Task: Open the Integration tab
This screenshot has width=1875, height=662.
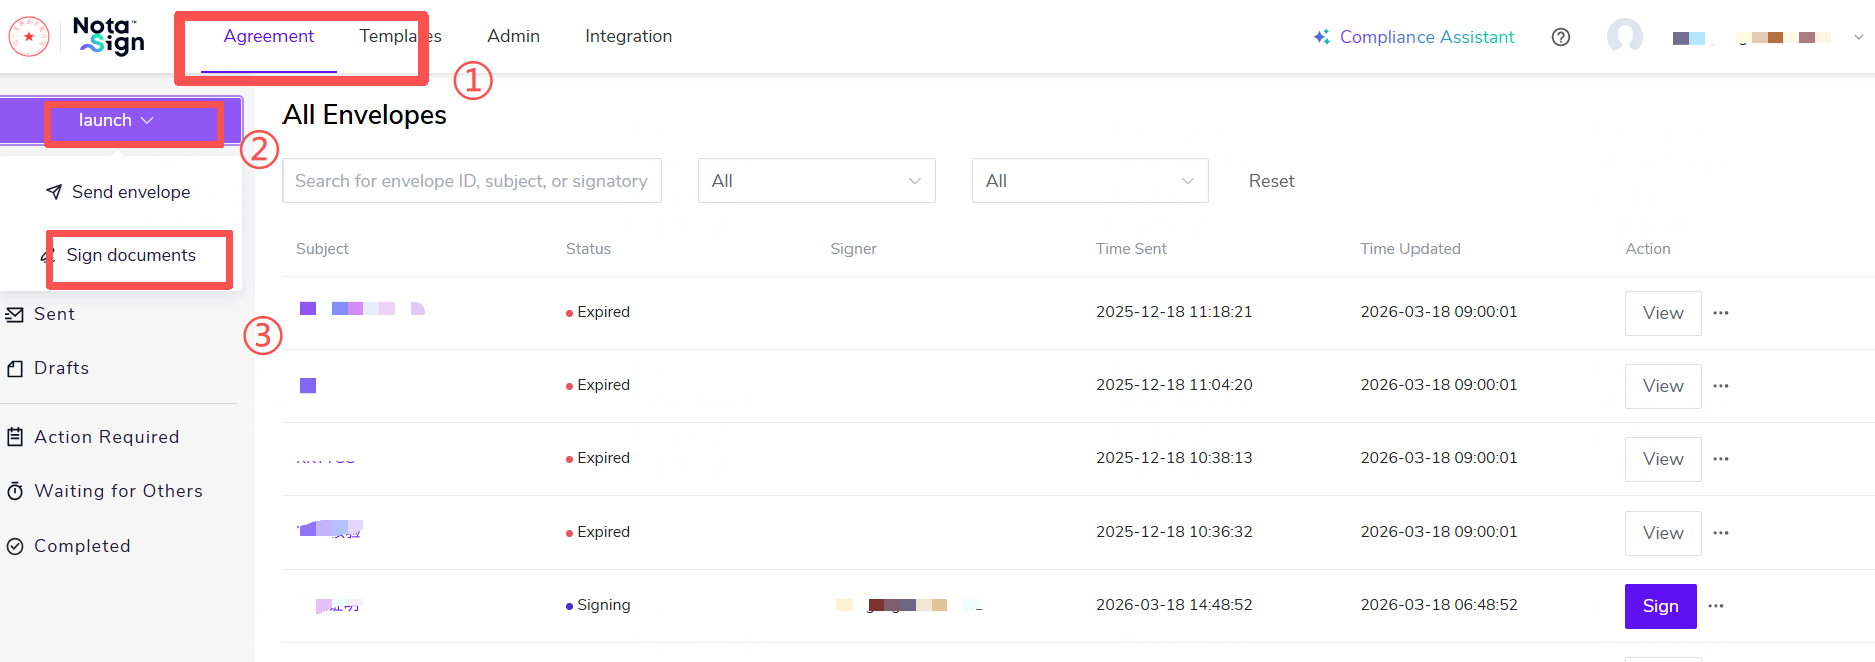Action: (628, 36)
